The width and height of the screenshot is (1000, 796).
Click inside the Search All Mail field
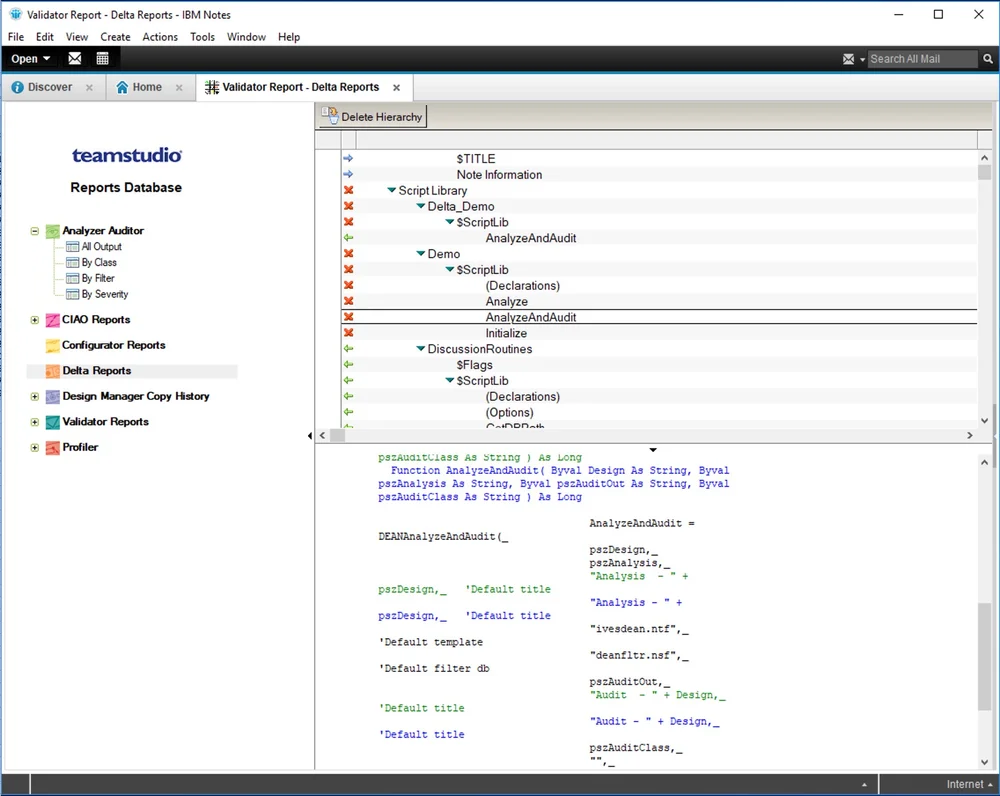(x=921, y=58)
